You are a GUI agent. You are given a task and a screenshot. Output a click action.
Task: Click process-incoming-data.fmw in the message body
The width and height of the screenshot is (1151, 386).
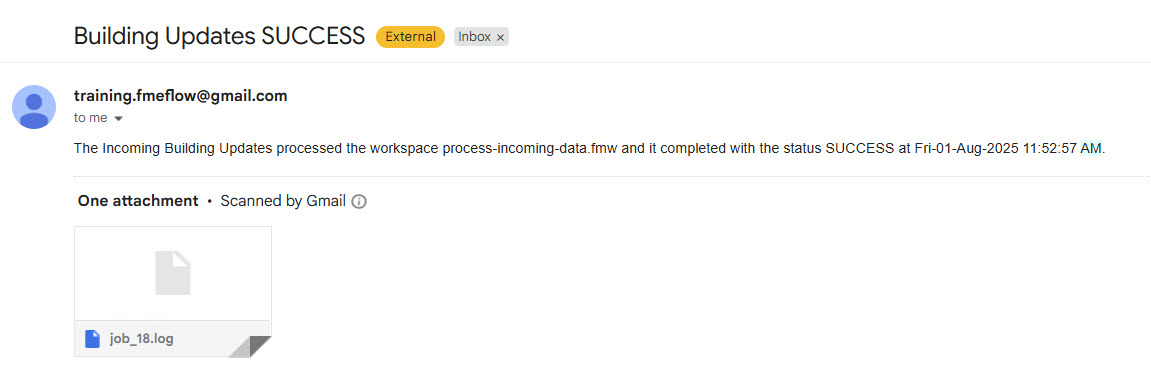[523, 148]
